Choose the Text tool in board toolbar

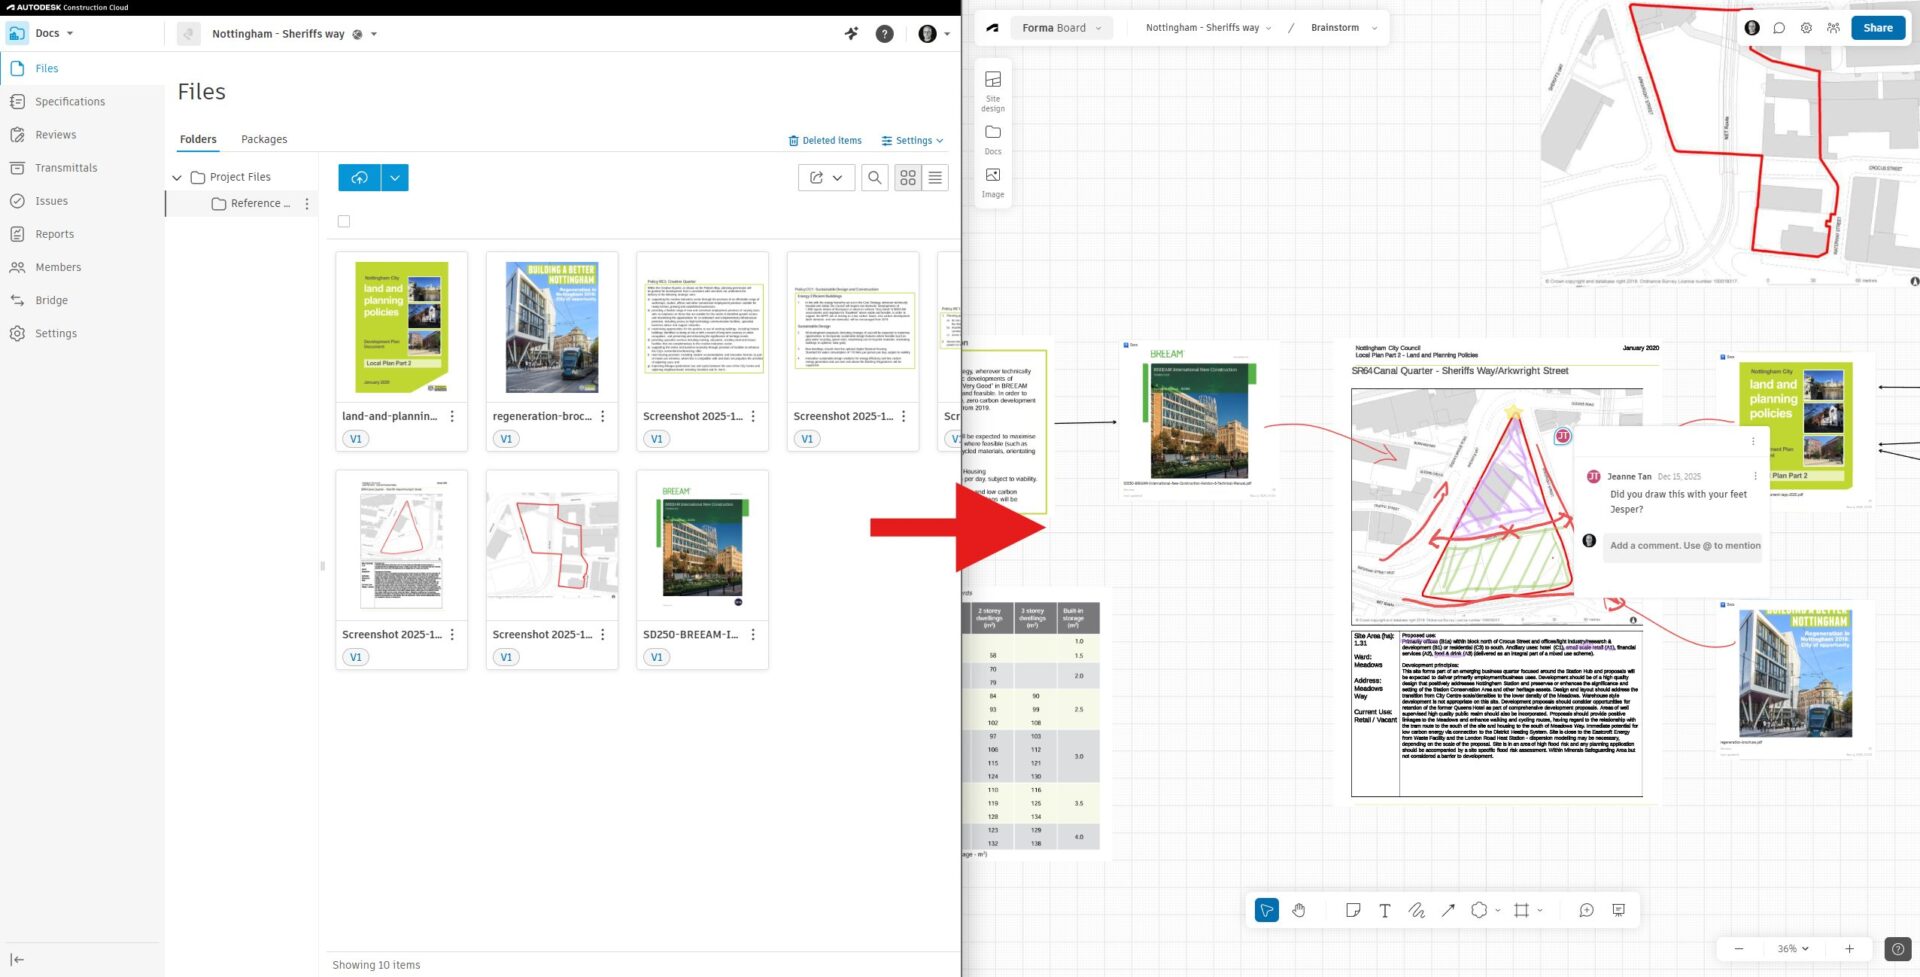point(1384,910)
